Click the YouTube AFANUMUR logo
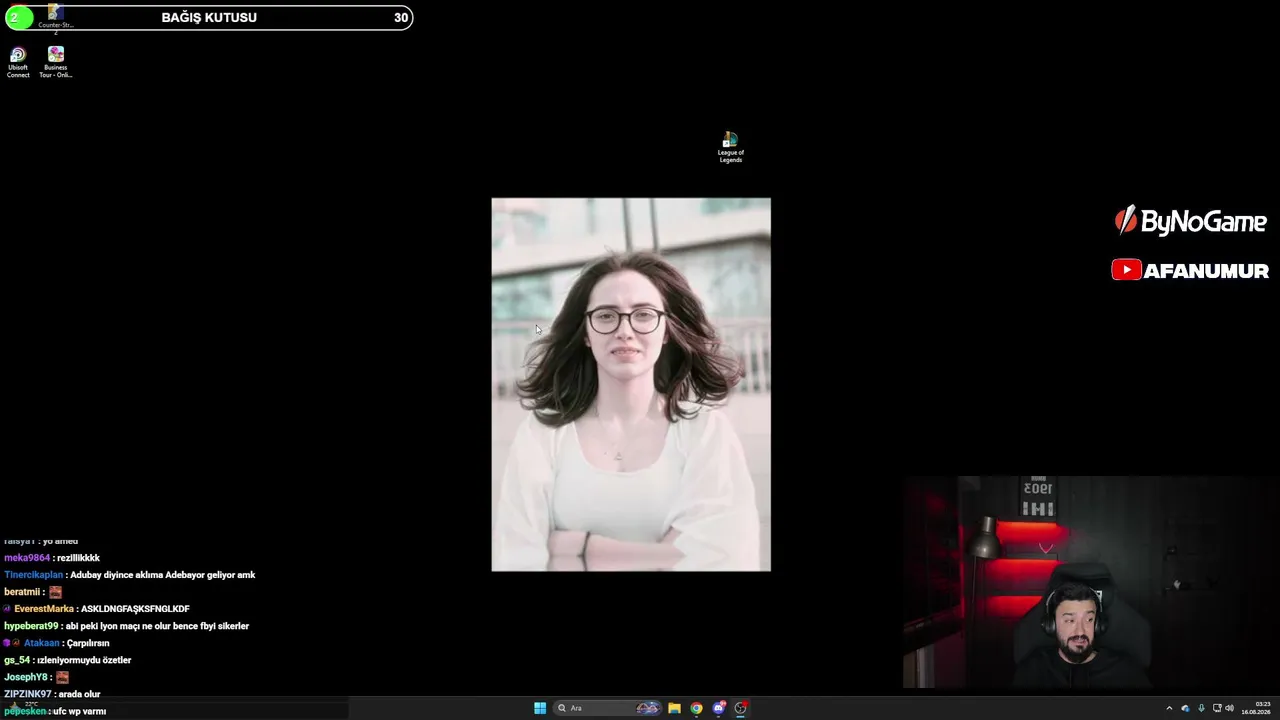The image size is (1280, 720). click(x=1190, y=270)
